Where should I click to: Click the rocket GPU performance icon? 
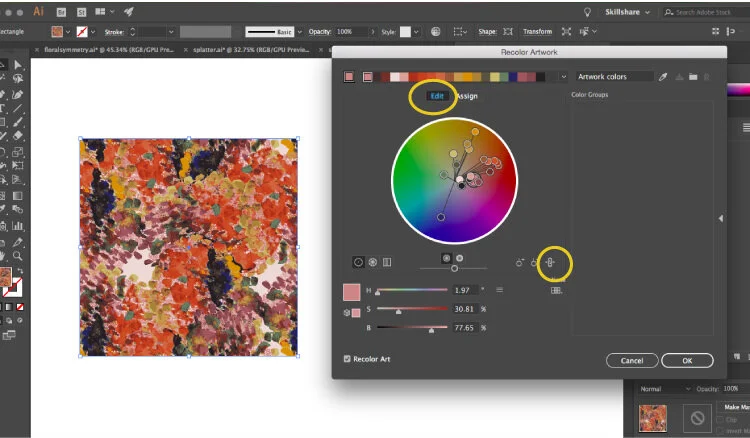[x=129, y=12]
